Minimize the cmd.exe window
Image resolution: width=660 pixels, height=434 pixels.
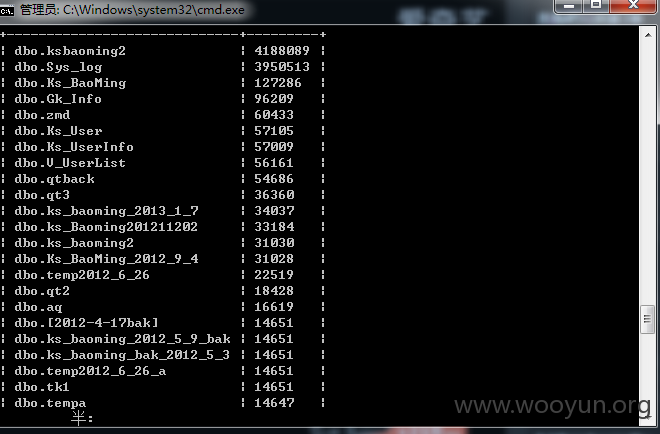click(x=569, y=6)
